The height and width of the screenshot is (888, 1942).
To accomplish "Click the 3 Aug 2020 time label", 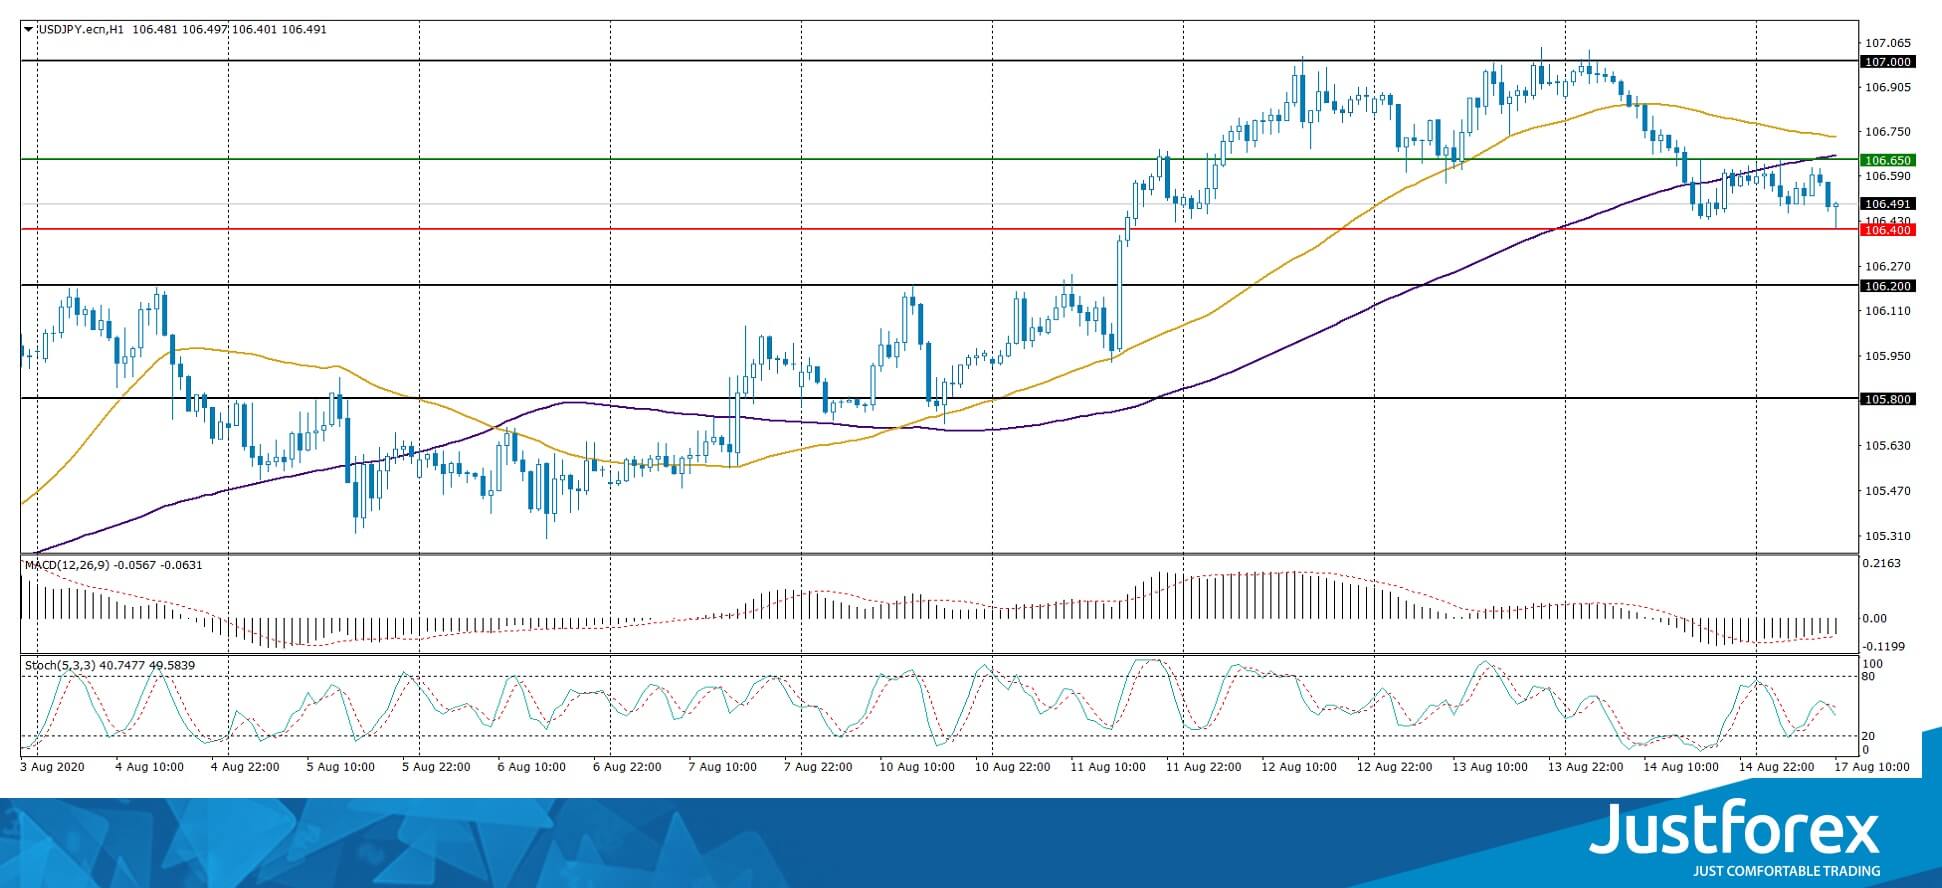I will (x=53, y=767).
